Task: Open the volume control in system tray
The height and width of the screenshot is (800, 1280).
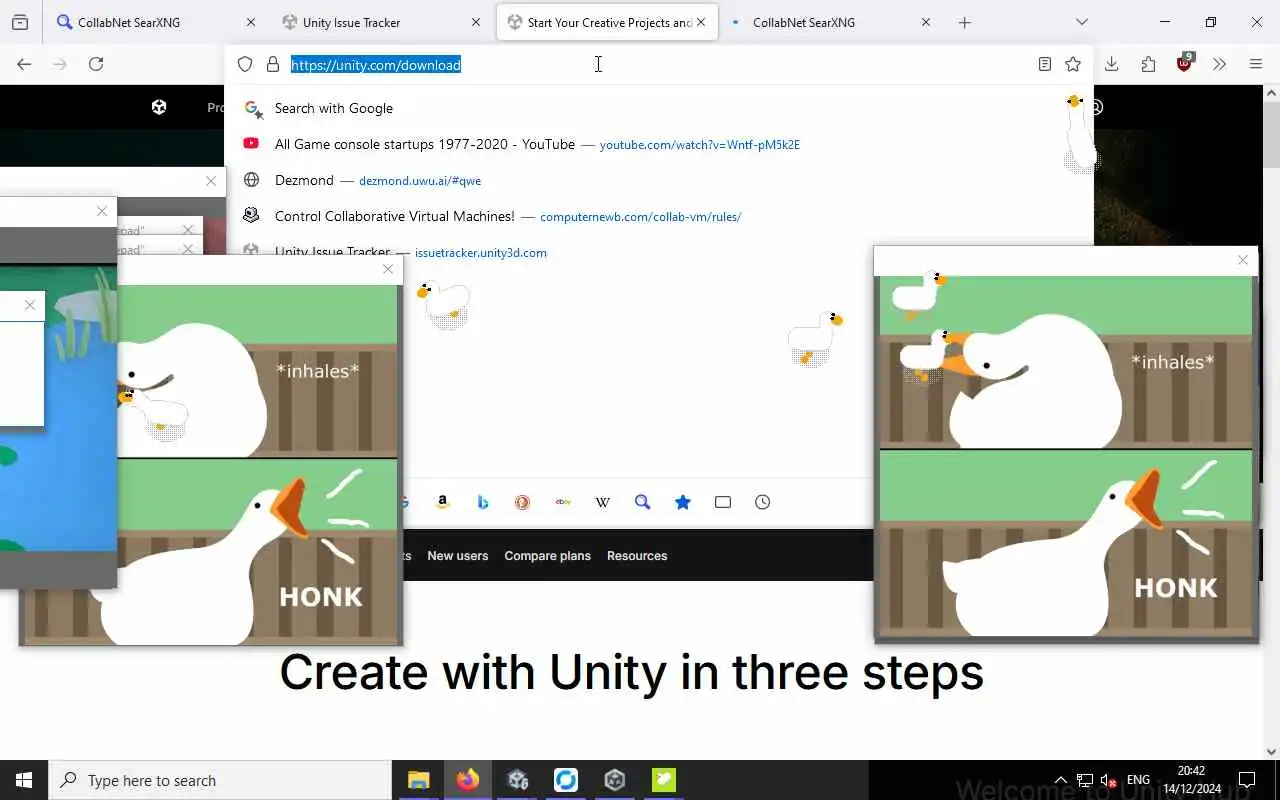Action: [1108, 780]
